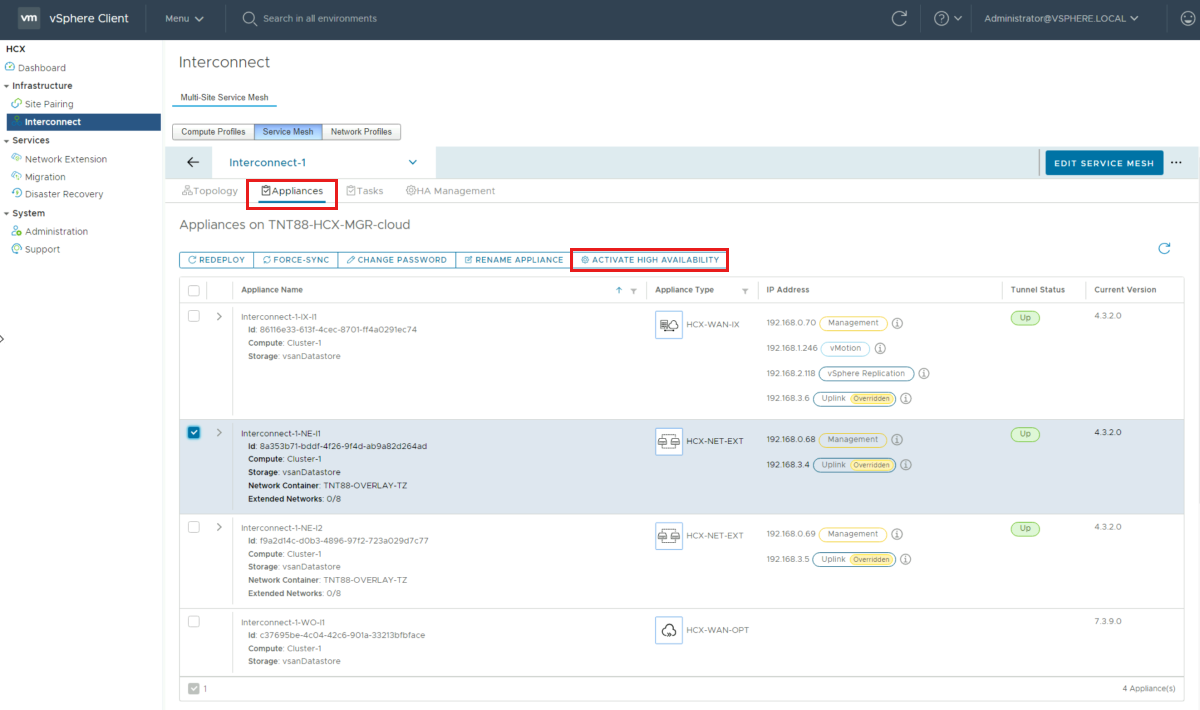This screenshot has width=1200, height=710.
Task: Select the Service Mesh tab
Action: [288, 132]
